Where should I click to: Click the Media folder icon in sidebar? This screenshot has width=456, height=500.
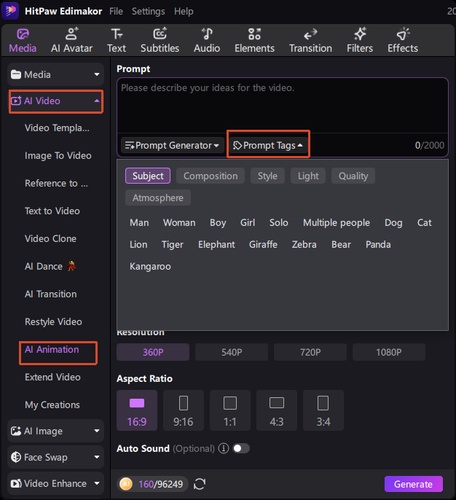(16, 74)
